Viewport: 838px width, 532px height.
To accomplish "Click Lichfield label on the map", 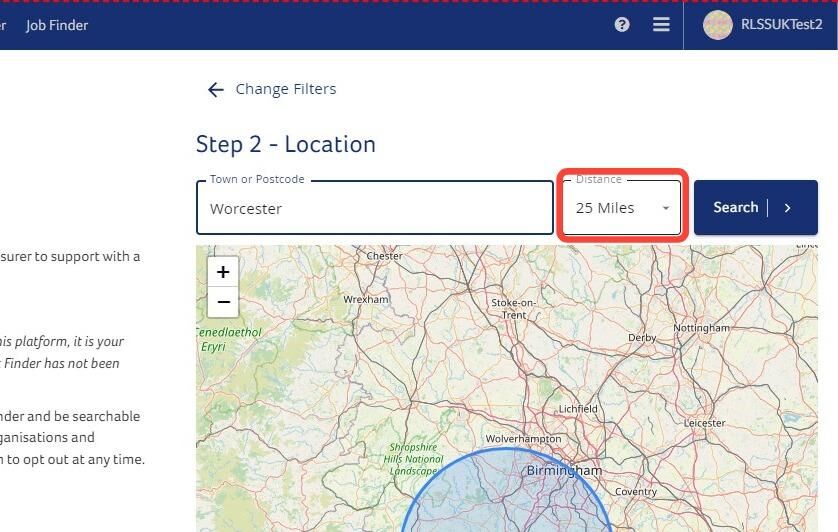I will (578, 408).
